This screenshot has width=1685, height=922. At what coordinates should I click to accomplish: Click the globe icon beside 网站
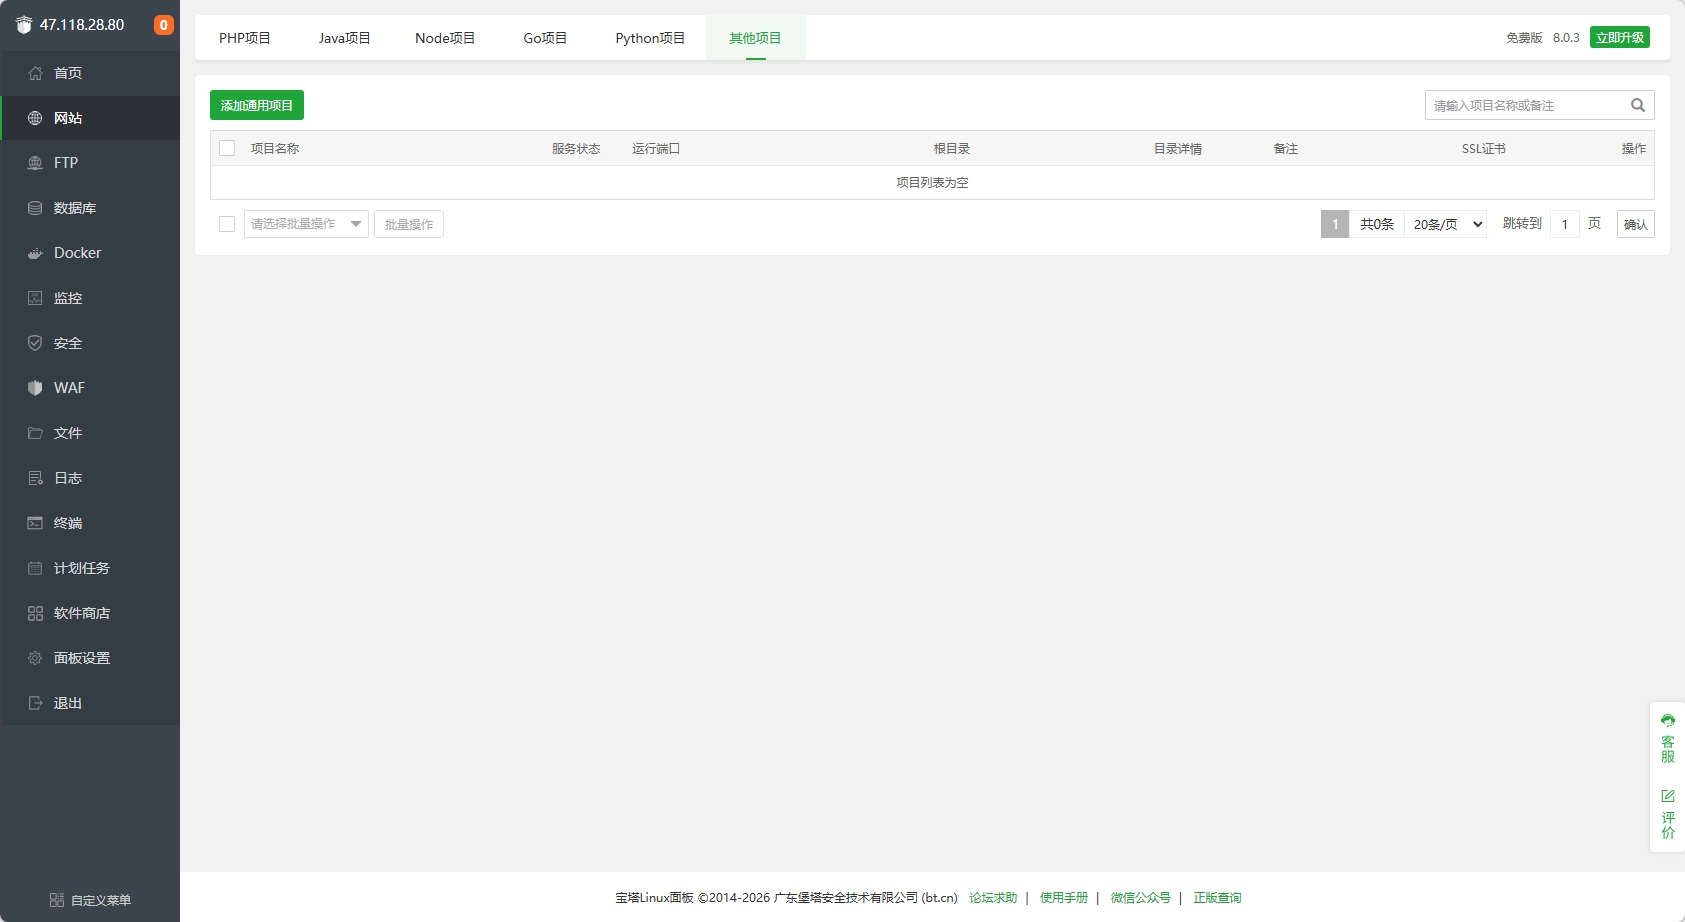tap(35, 118)
